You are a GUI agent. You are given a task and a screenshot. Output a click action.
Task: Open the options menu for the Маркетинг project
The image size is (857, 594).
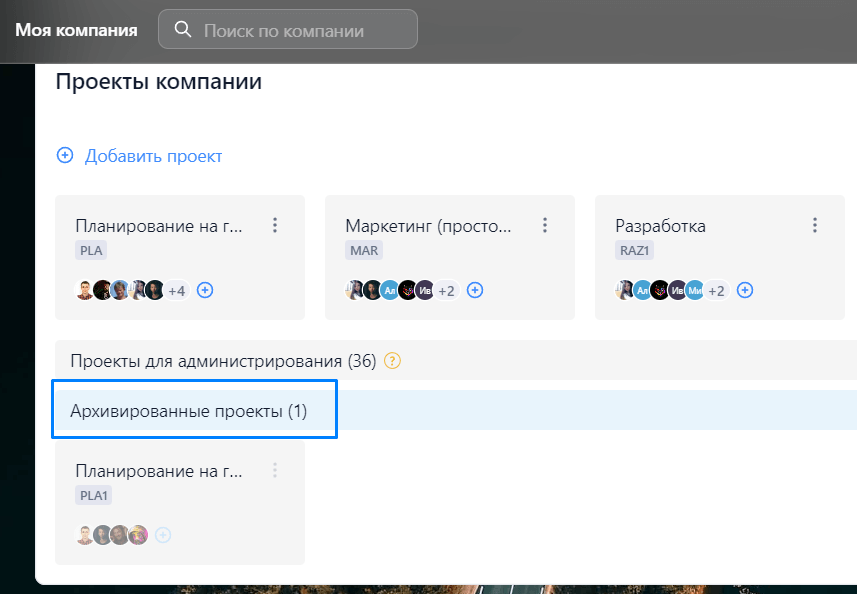click(545, 225)
